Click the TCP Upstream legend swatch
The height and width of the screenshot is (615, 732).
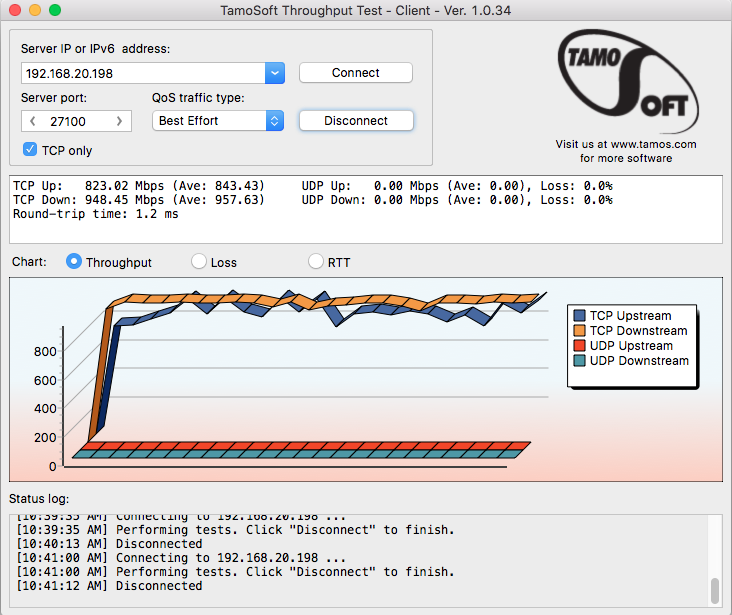click(x=579, y=316)
